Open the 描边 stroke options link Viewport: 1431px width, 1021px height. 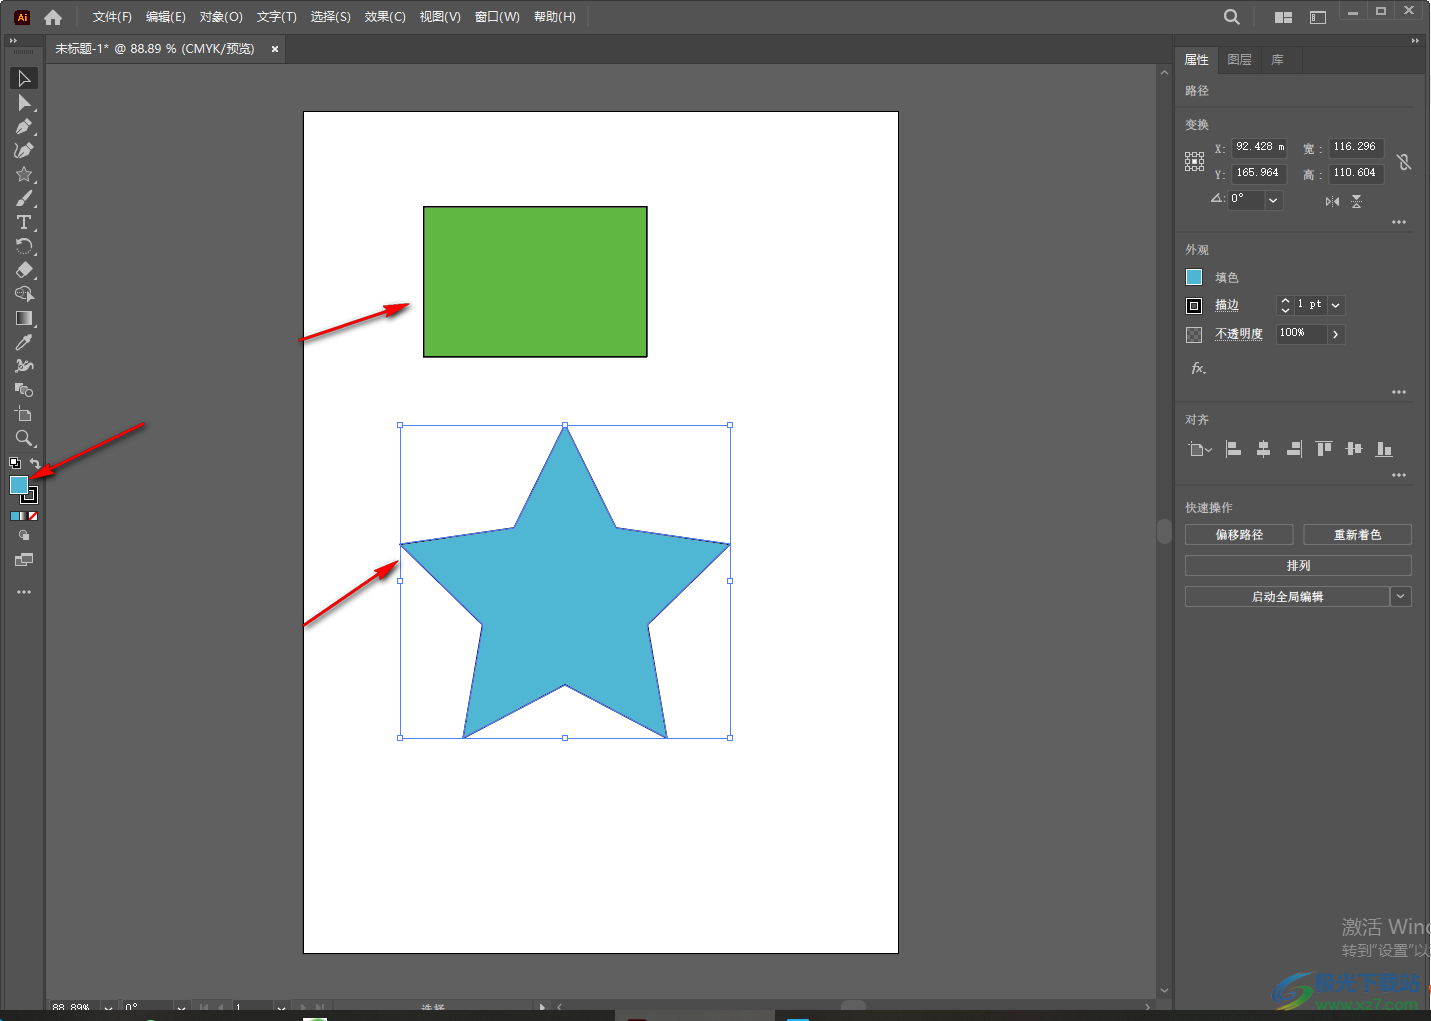point(1227,305)
